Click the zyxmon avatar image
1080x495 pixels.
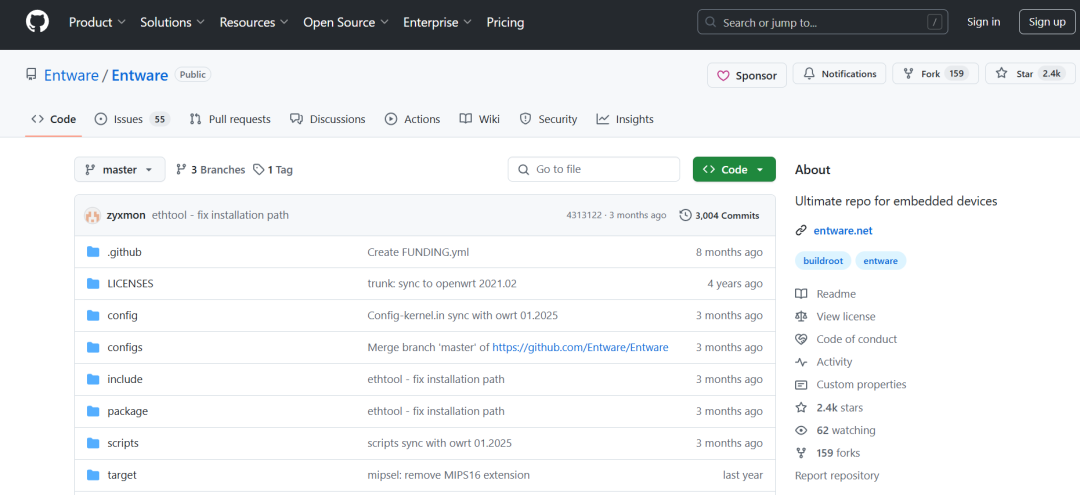point(93,215)
